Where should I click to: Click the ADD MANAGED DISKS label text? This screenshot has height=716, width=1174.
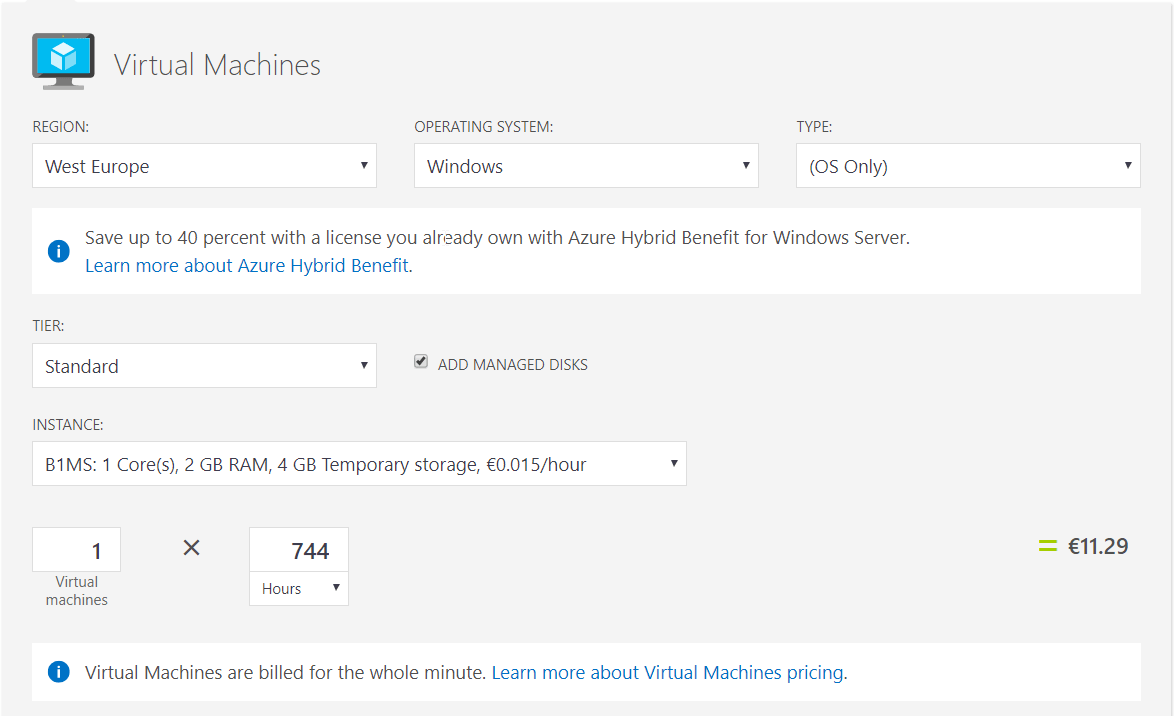click(512, 365)
